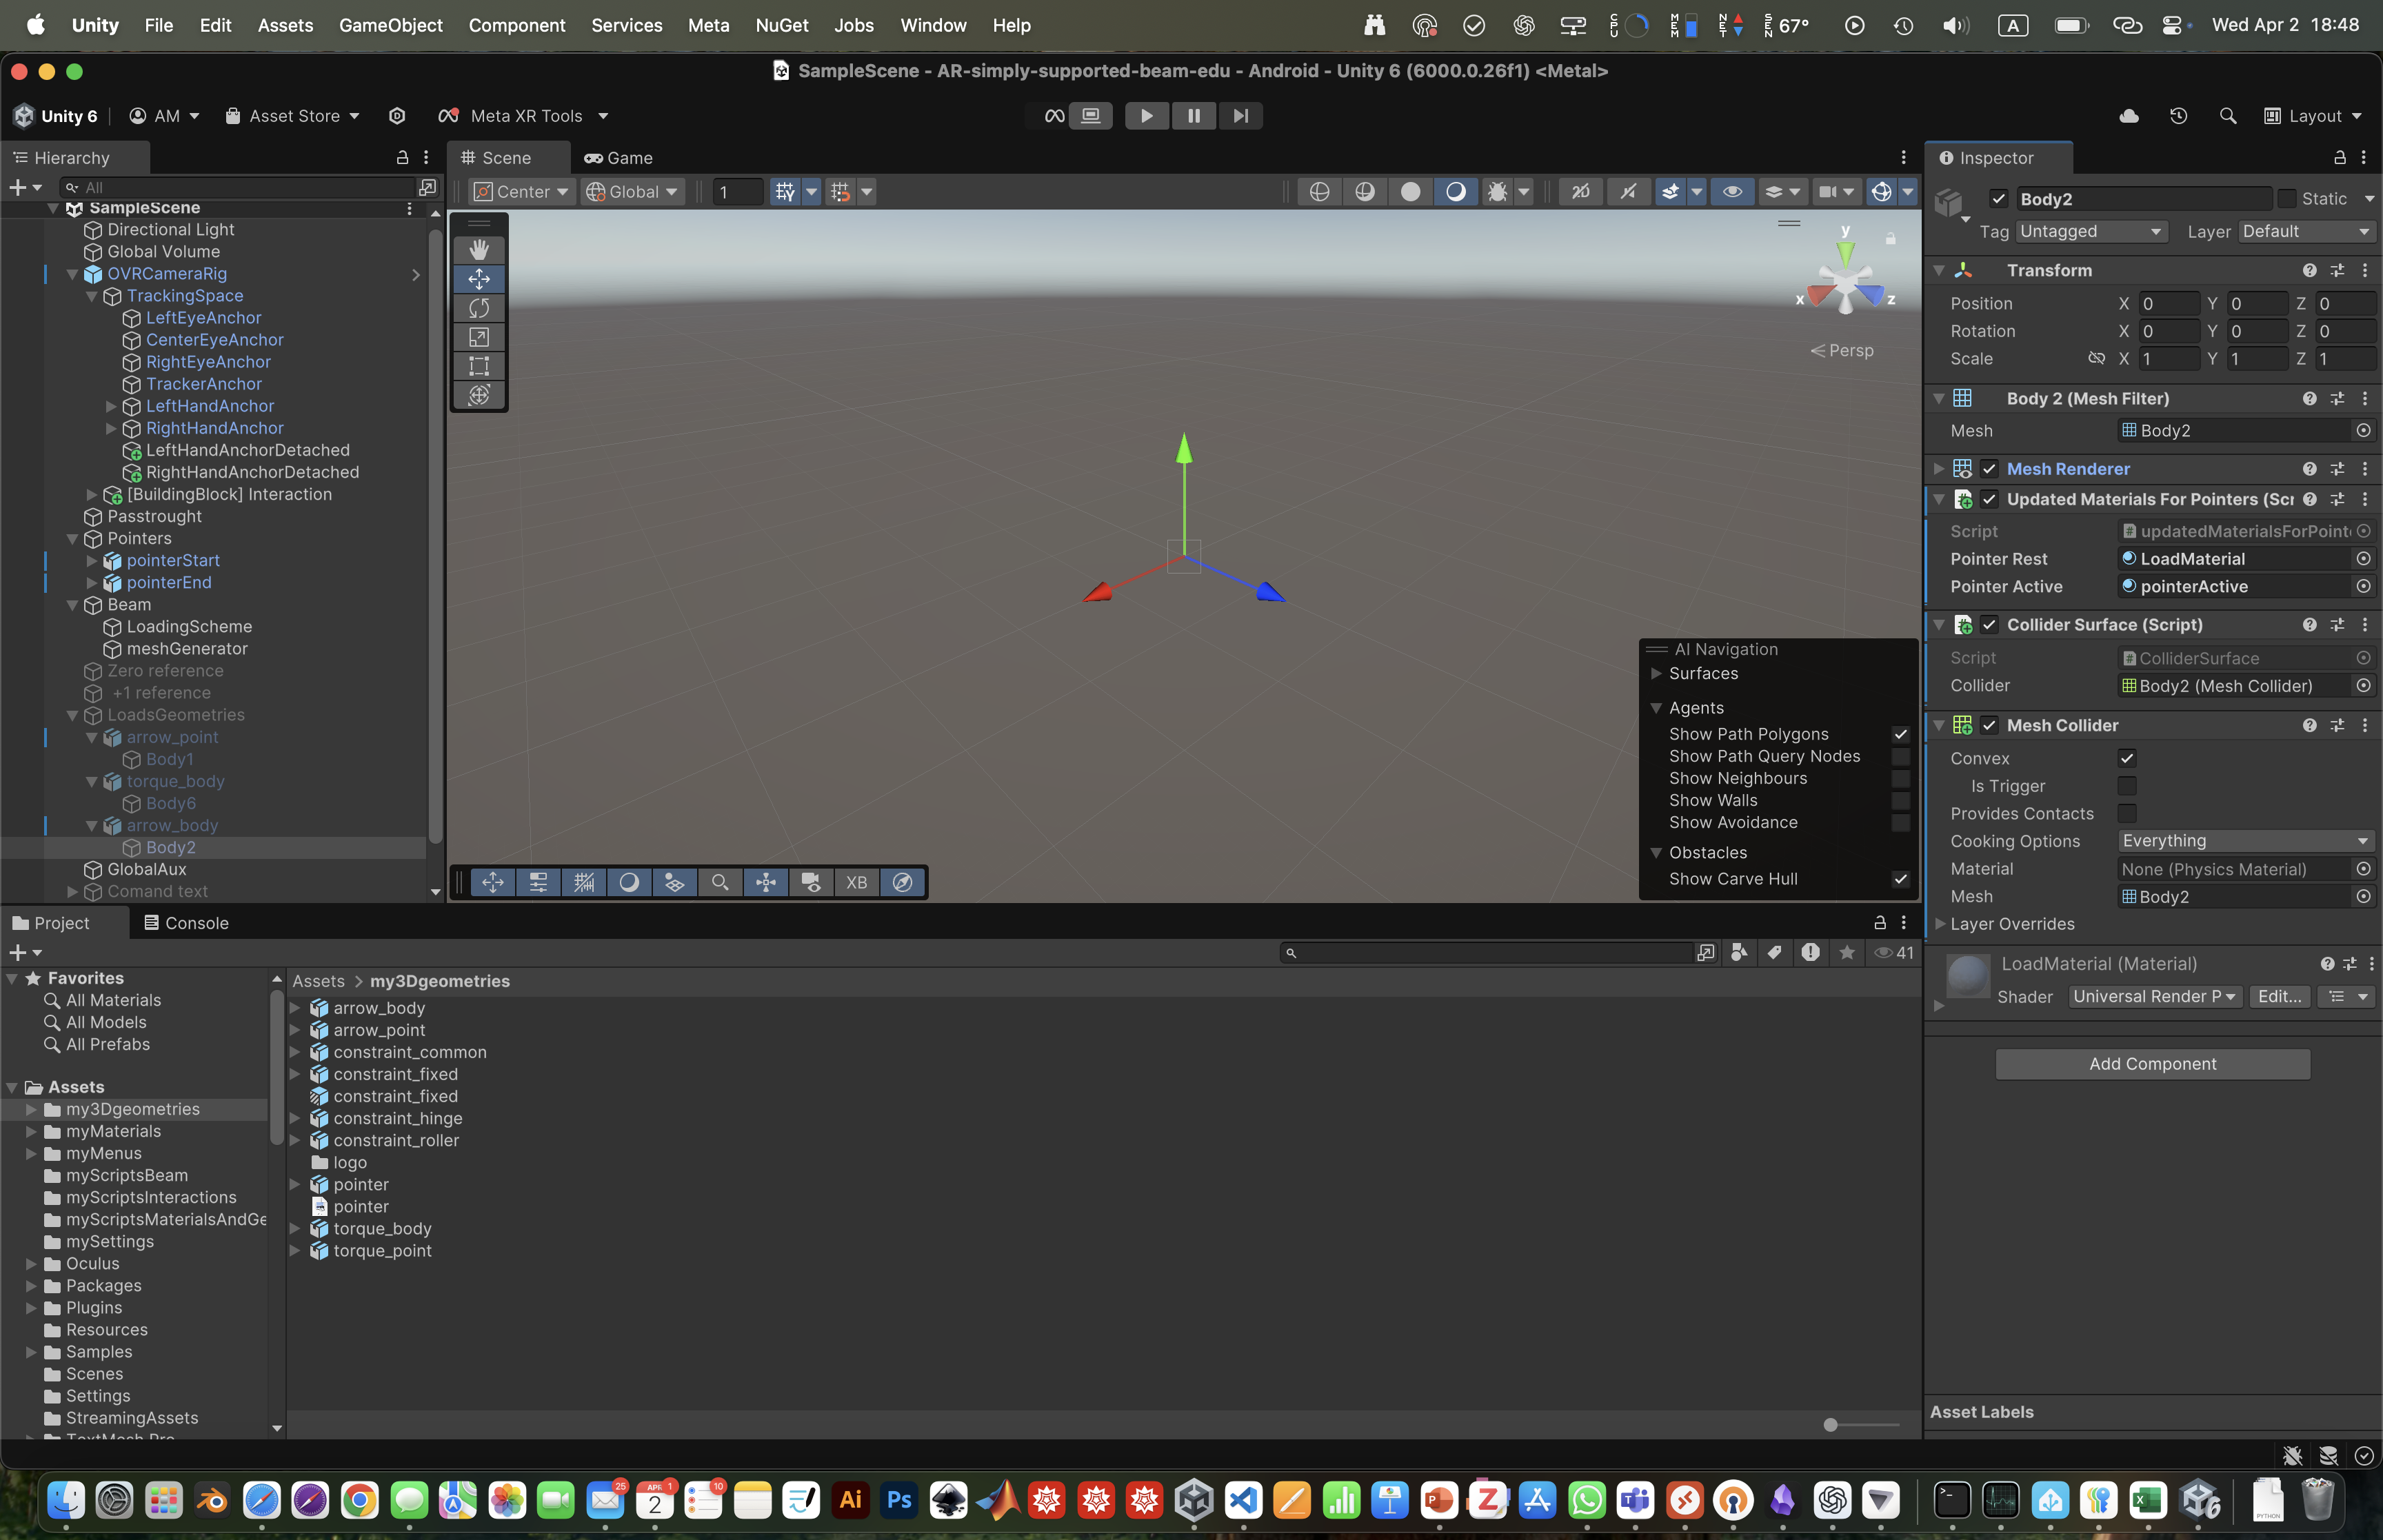2383x1540 pixels.
Task: Toggle Show Carve Hull checkbox
Action: pyautogui.click(x=1901, y=879)
